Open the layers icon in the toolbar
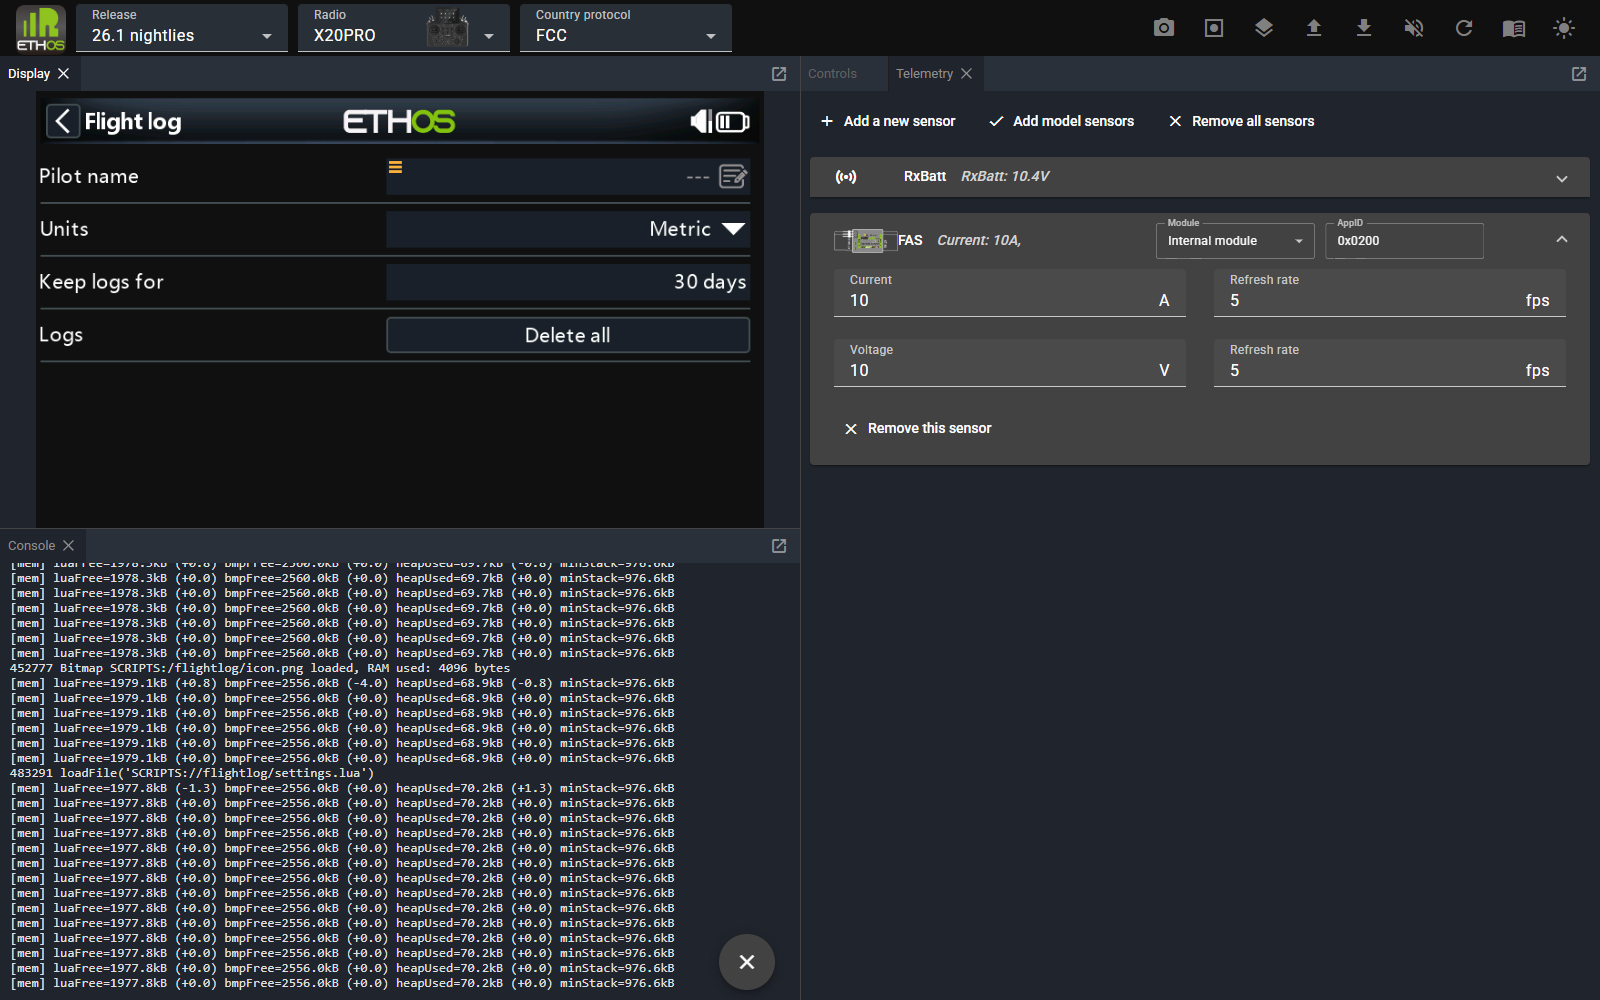Image resolution: width=1600 pixels, height=1000 pixels. pyautogui.click(x=1264, y=28)
